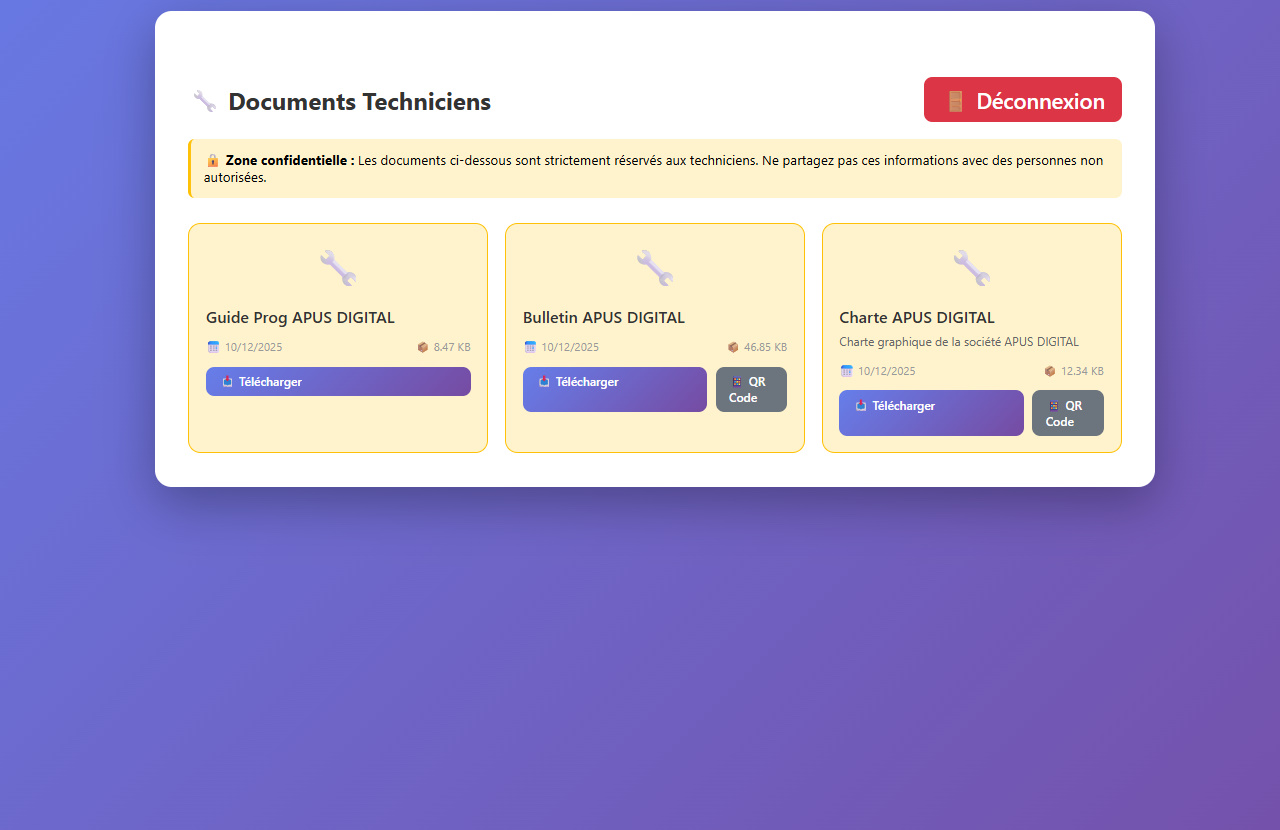This screenshot has height=830, width=1280.
Task: Click the wrench icon beside Documents Techniciens title
Action: (x=204, y=101)
